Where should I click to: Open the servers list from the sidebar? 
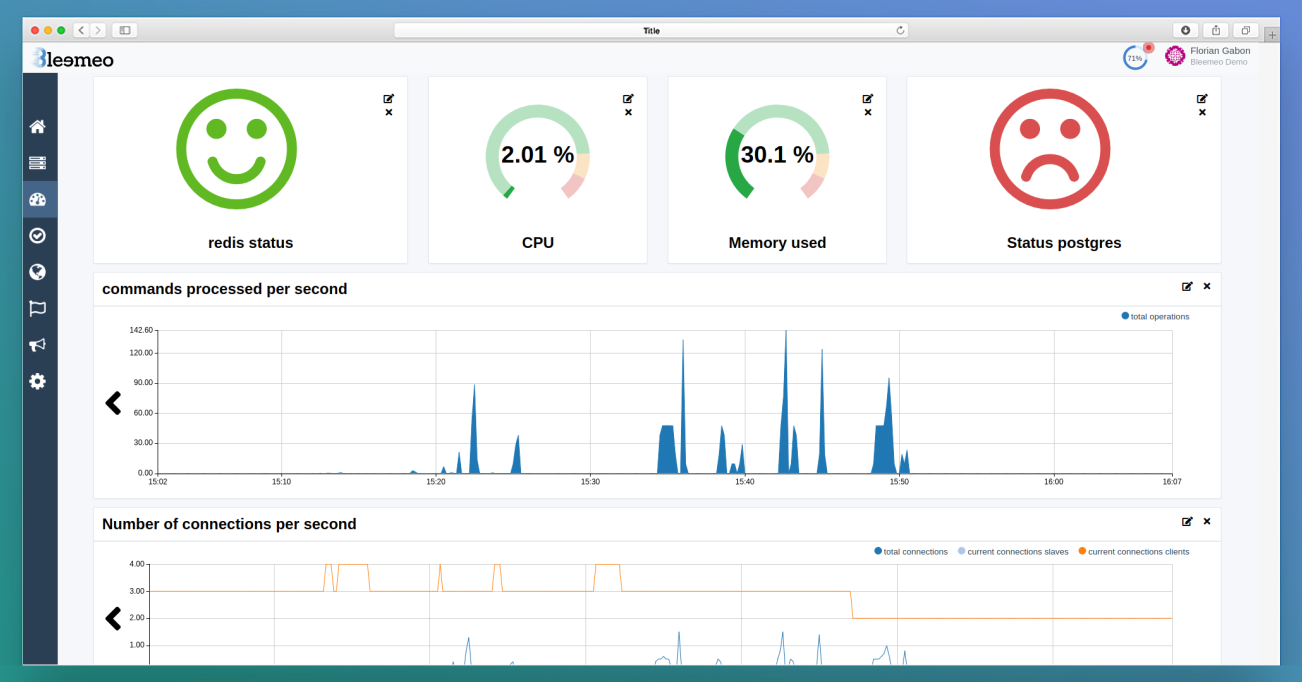[x=38, y=162]
